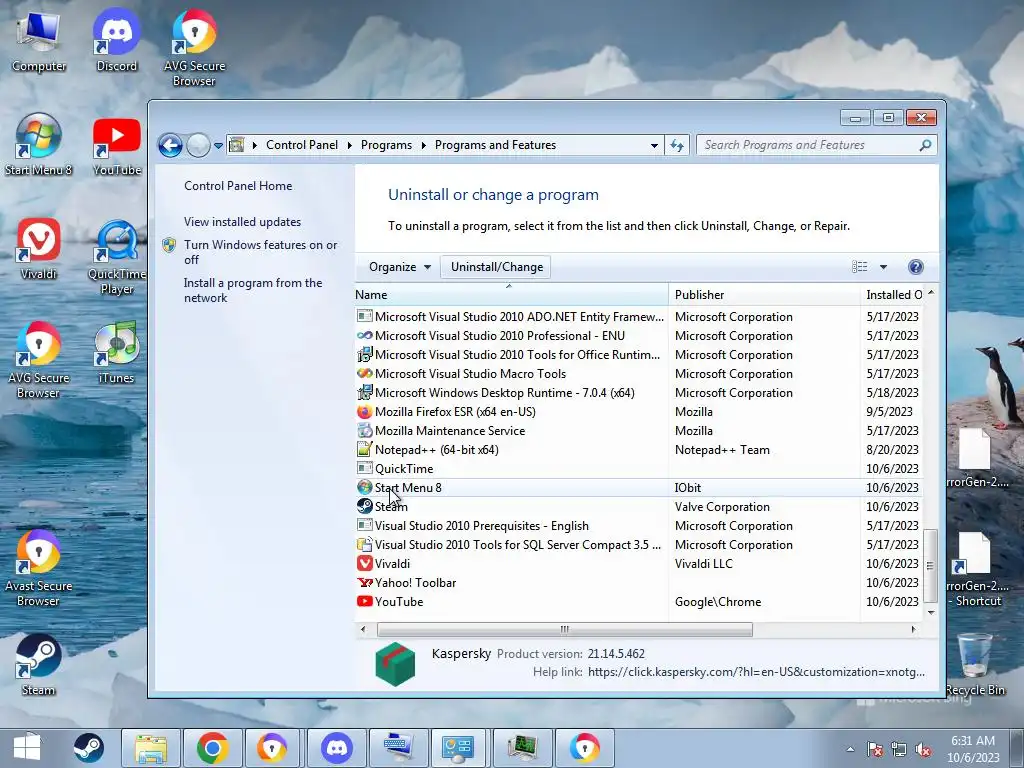Select Notepad++ (64-bit x64) entry
Image resolution: width=1024 pixels, height=768 pixels.
(639, 449)
